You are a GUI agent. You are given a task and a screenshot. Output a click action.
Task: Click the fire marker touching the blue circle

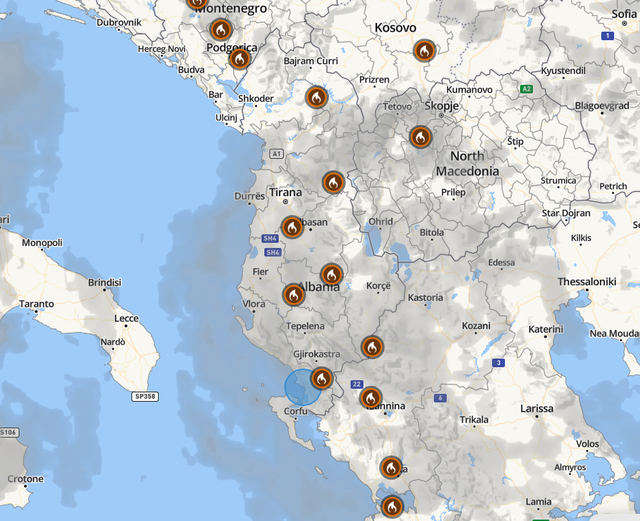[321, 378]
